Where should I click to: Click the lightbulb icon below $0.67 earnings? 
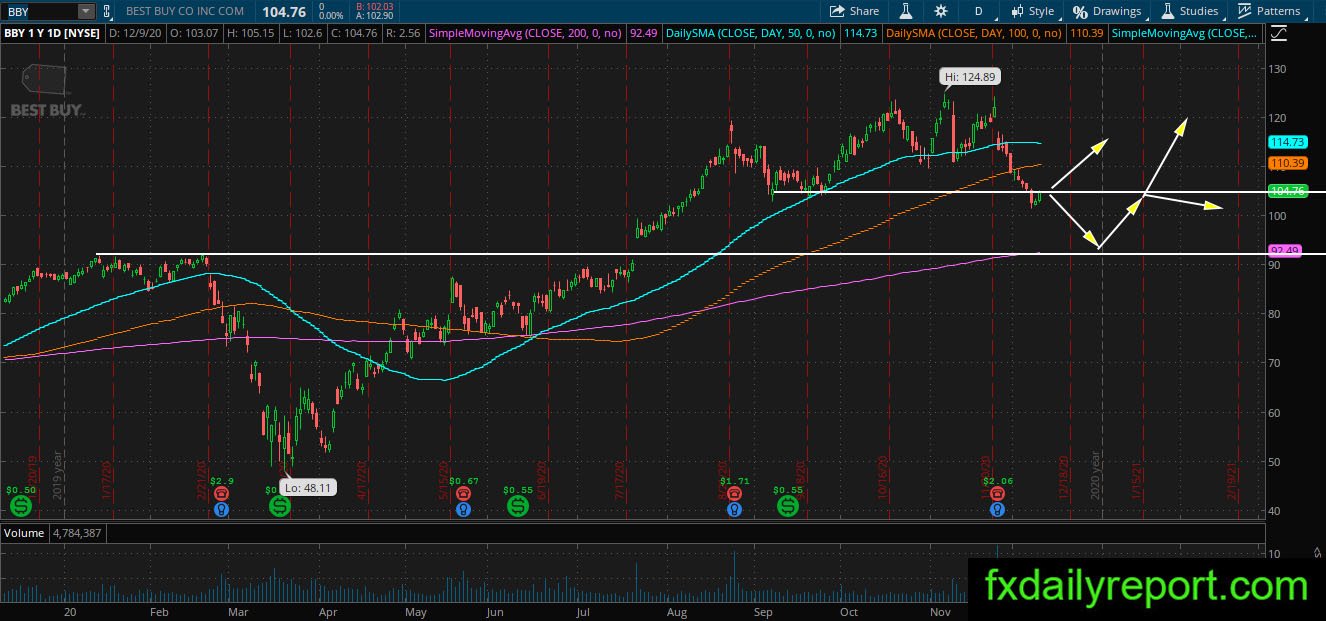pyautogui.click(x=463, y=510)
